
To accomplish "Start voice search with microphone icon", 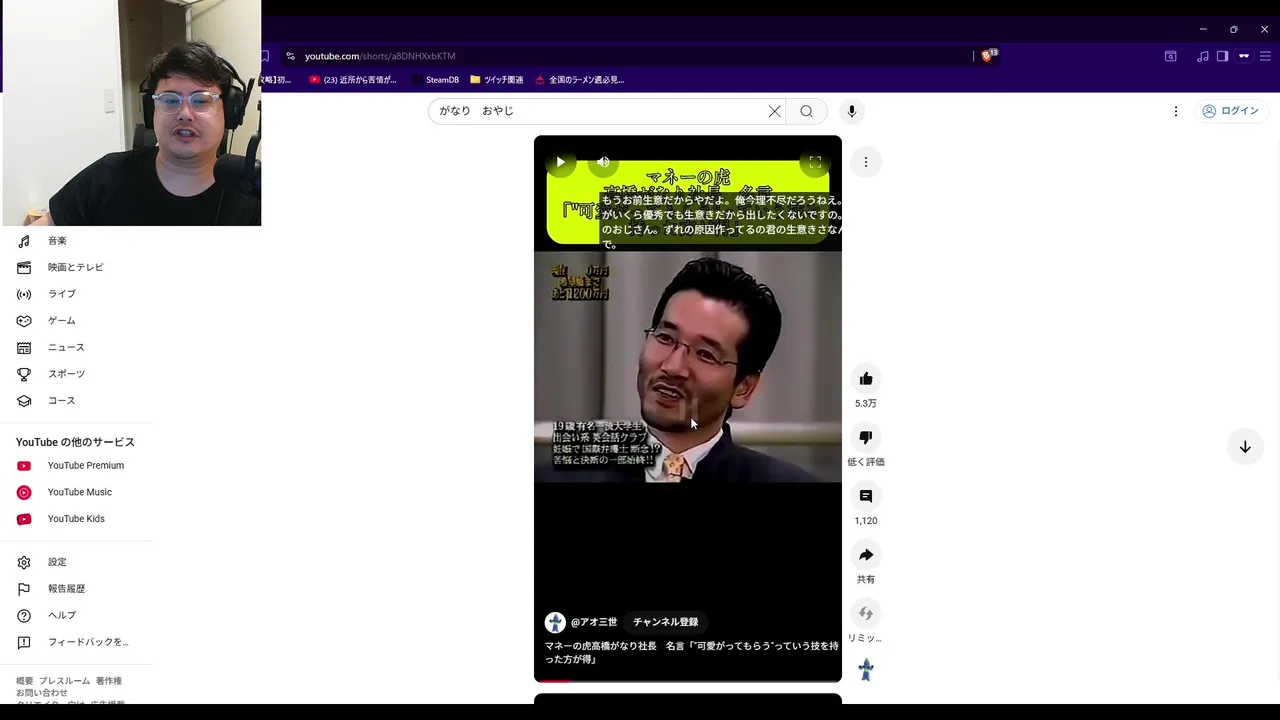I will [x=852, y=111].
